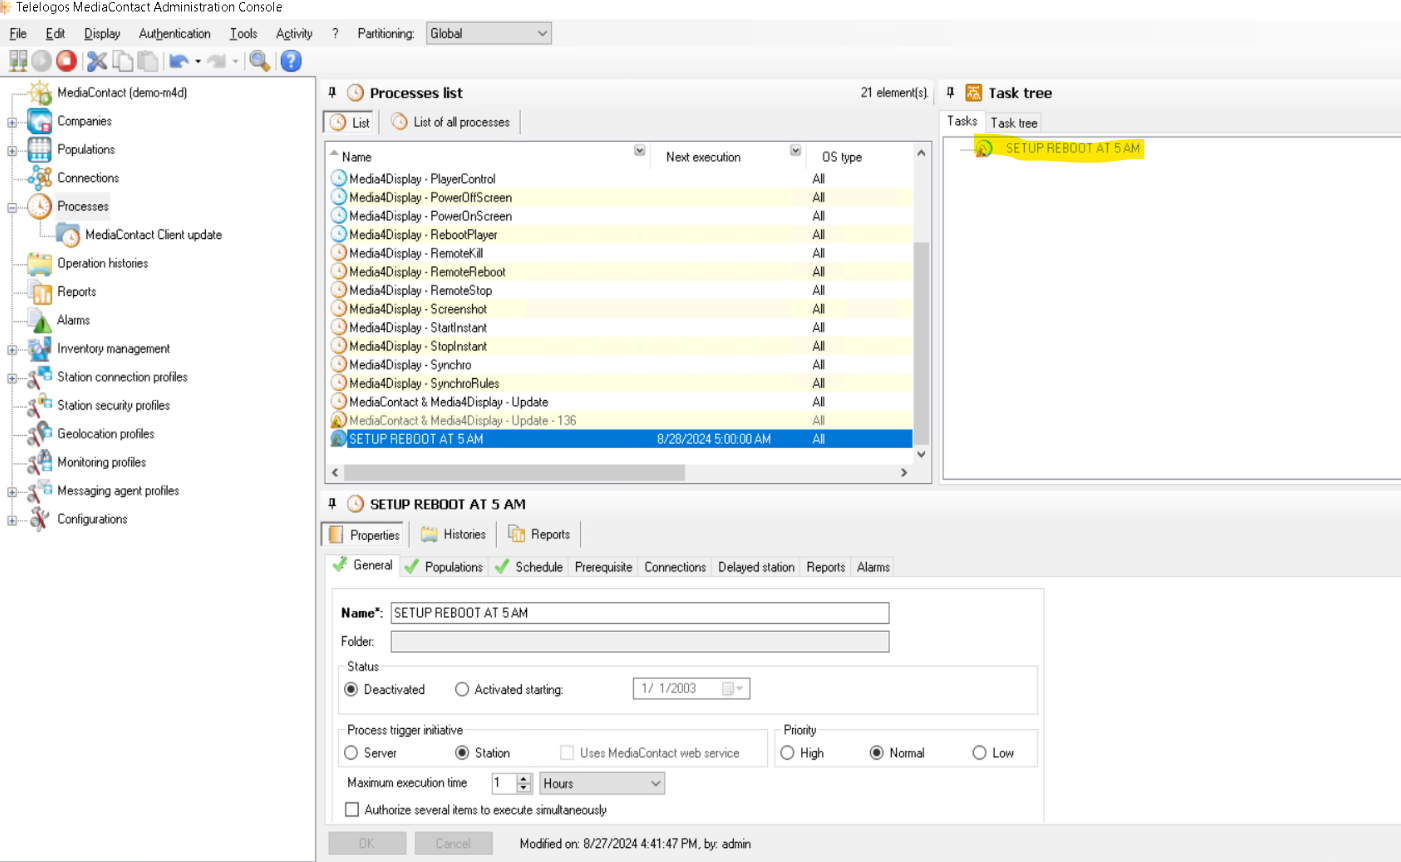This screenshot has width=1401, height=862.
Task: Open the Histories tab
Action: pos(454,534)
